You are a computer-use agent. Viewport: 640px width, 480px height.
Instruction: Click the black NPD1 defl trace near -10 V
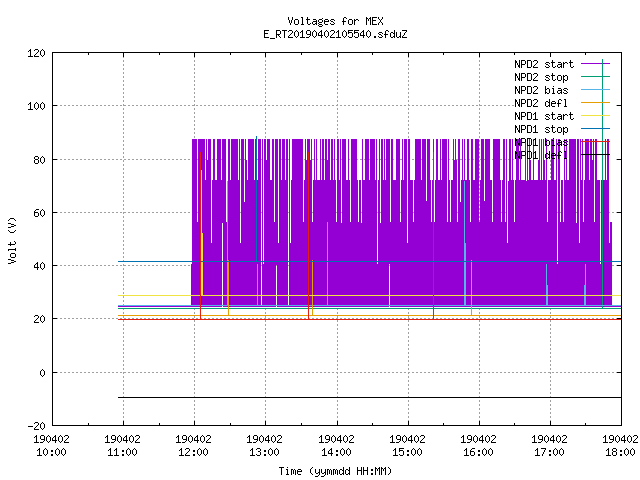click(x=370, y=397)
